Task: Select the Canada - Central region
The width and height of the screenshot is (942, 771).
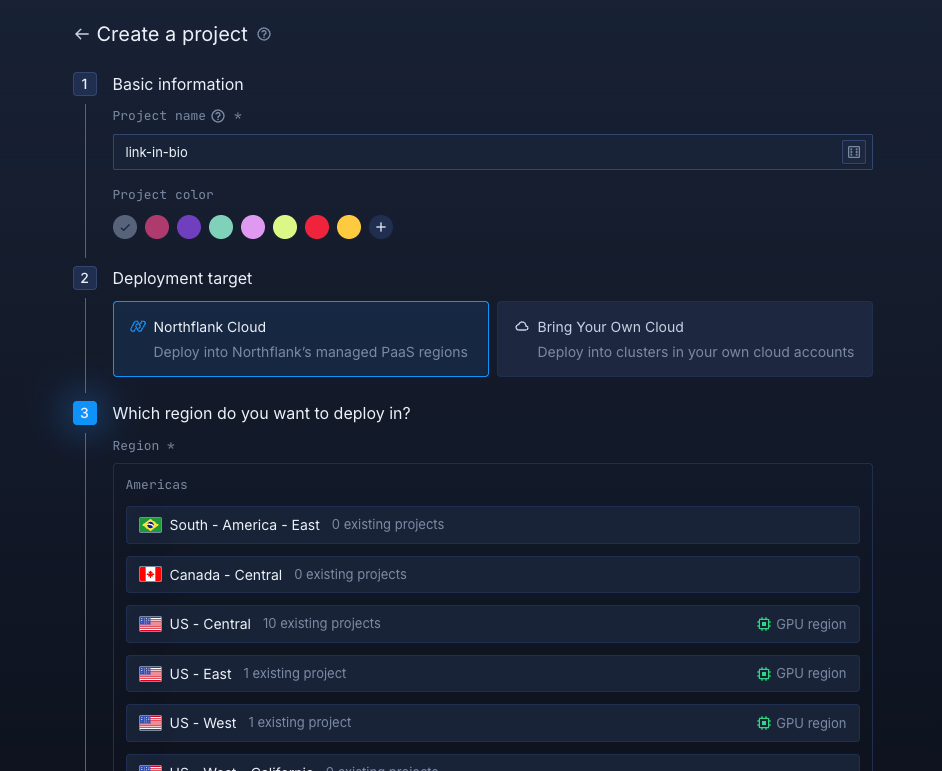Action: click(492, 575)
